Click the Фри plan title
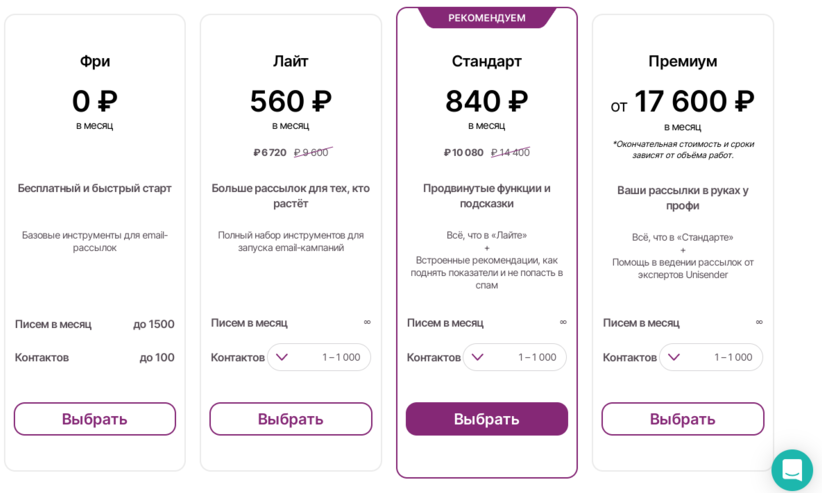Viewport: 822px width, 493px height. click(x=95, y=61)
